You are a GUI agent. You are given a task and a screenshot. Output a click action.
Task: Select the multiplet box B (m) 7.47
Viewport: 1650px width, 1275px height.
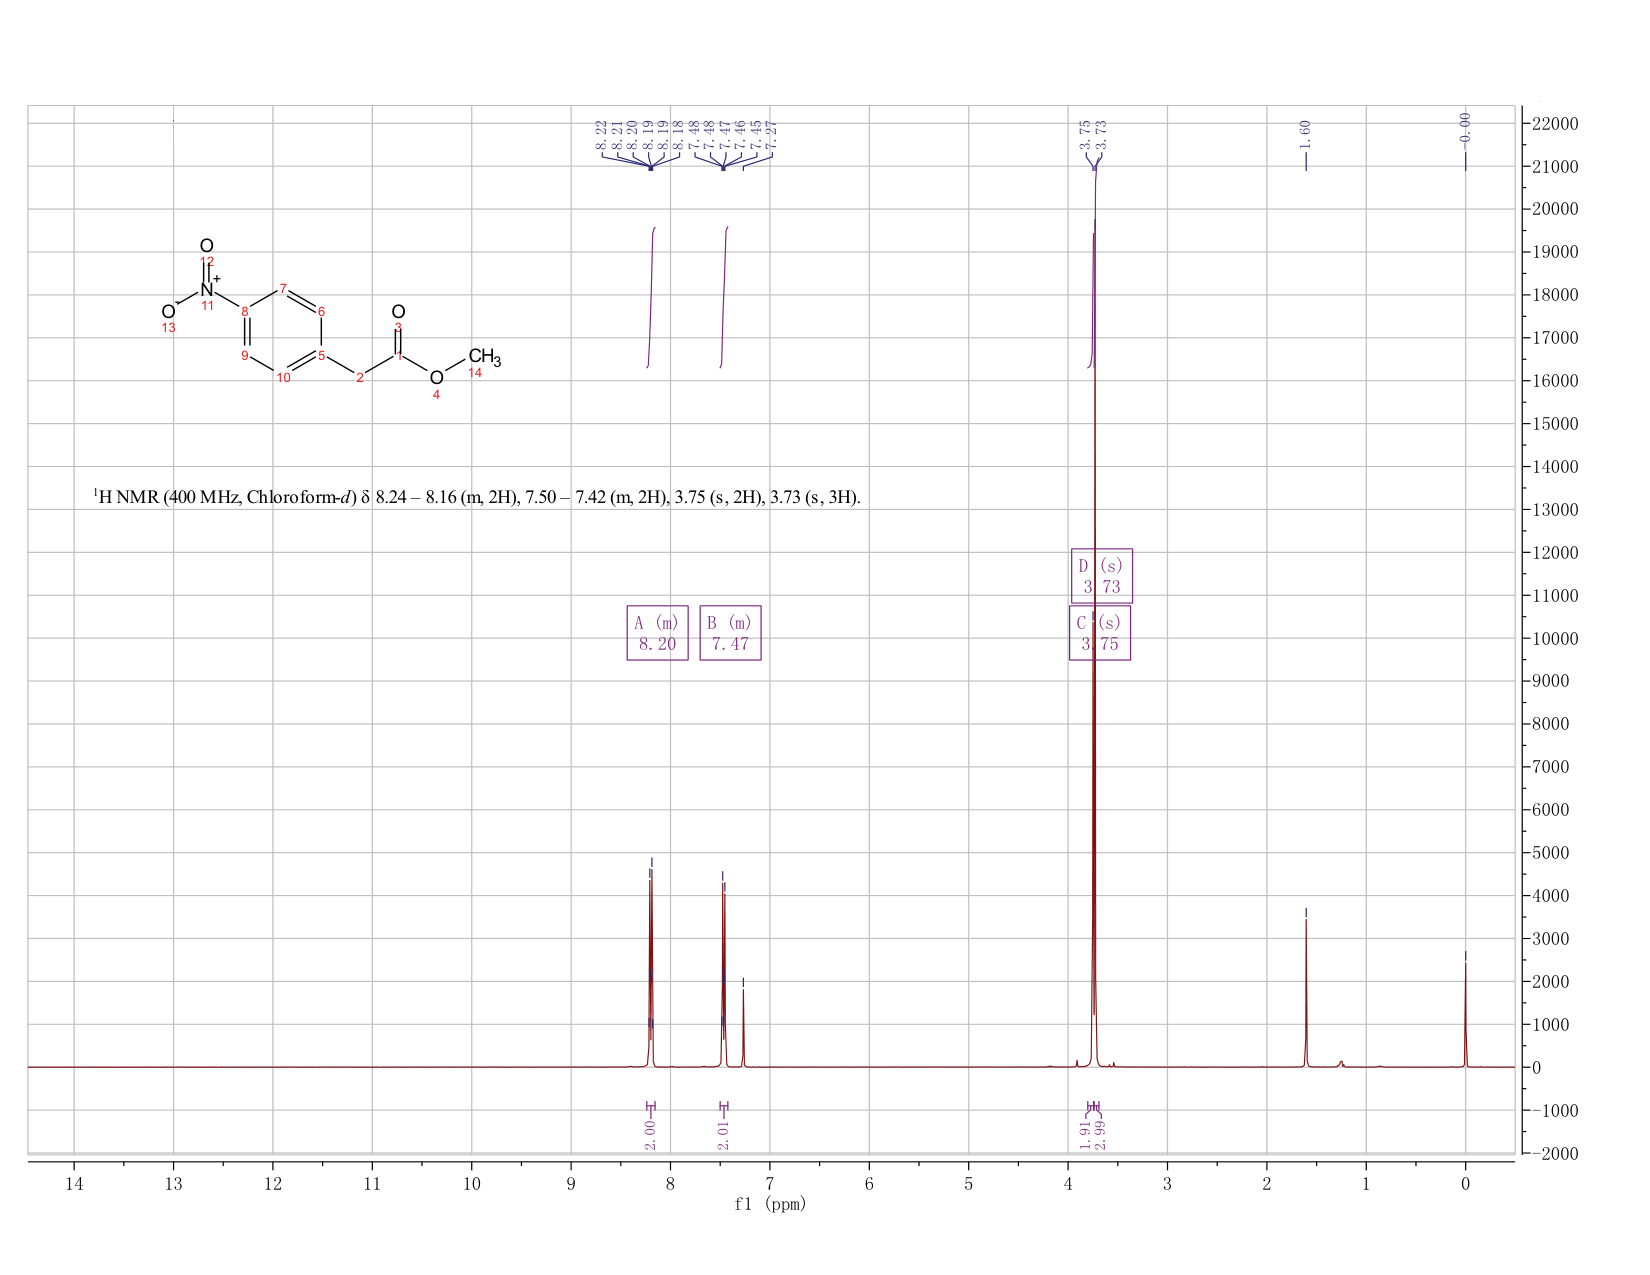[x=730, y=633]
